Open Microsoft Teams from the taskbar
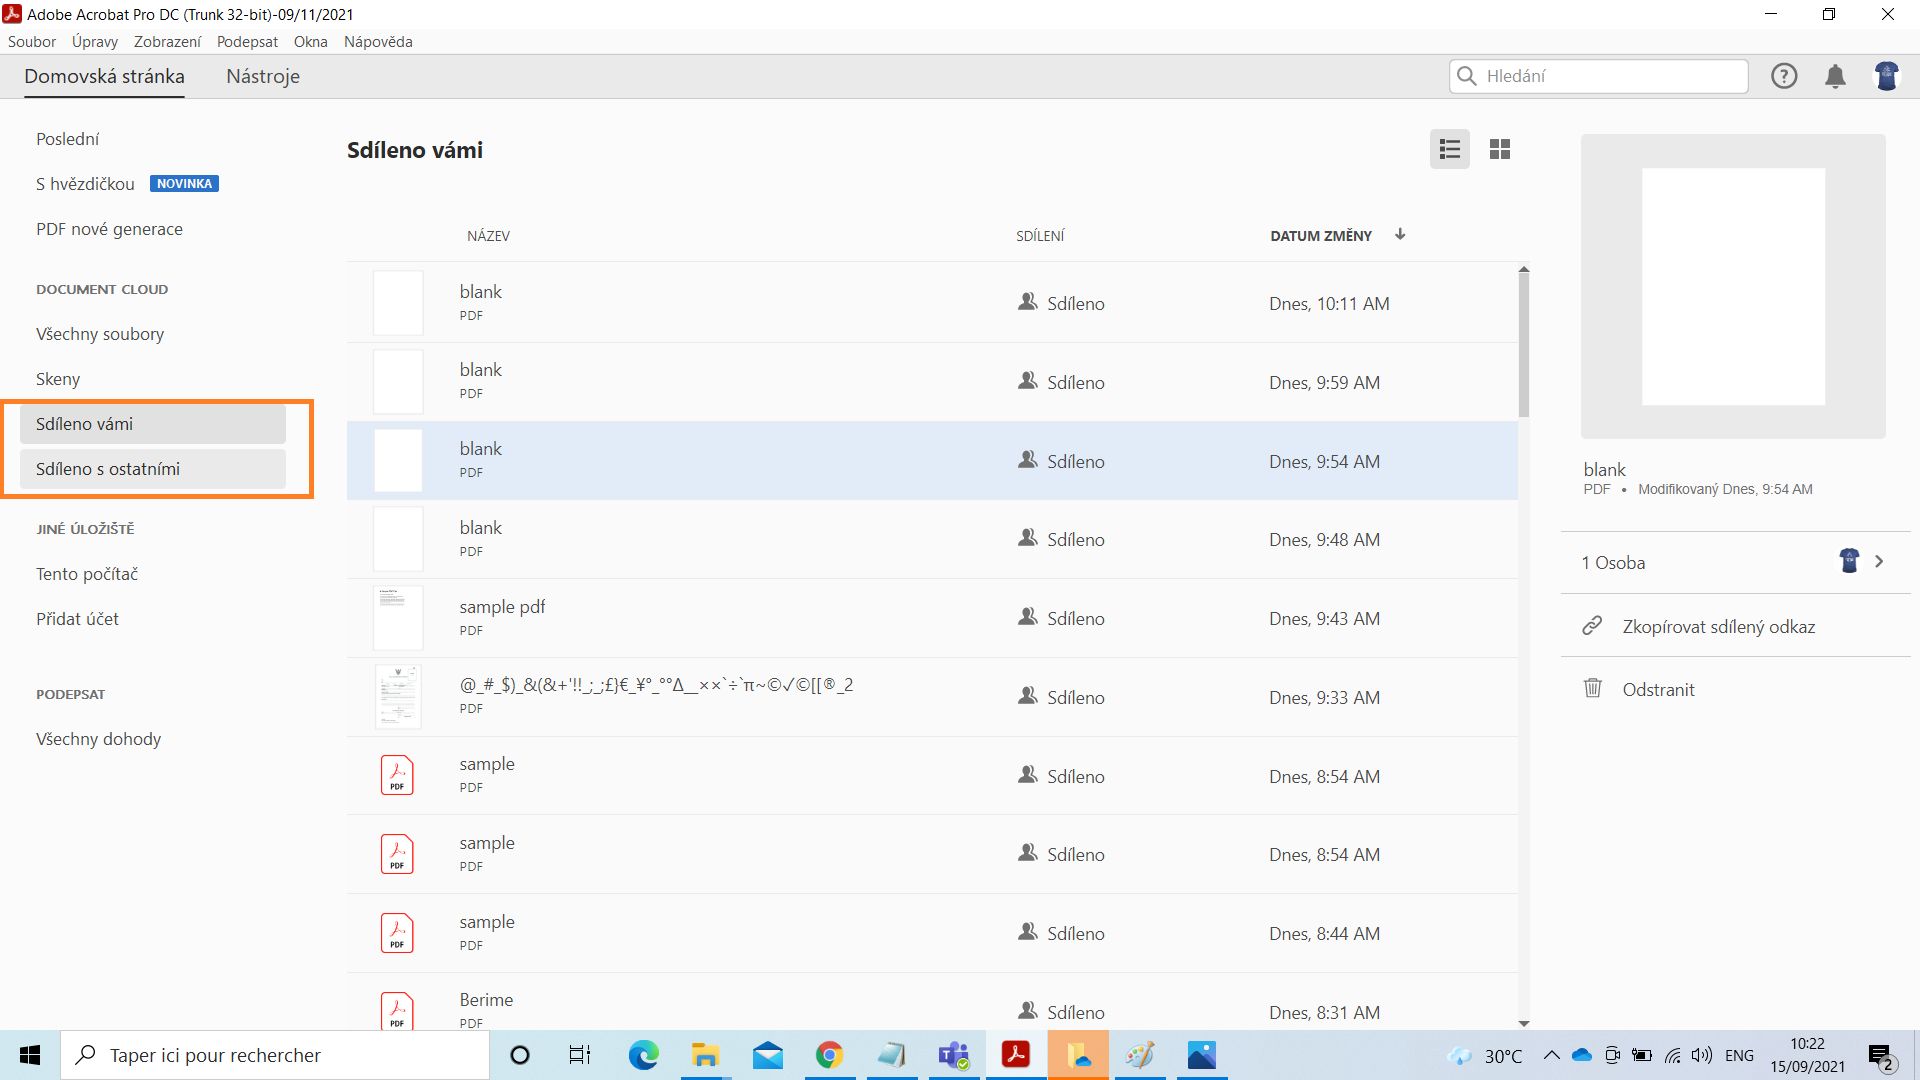Image resolution: width=1920 pixels, height=1080 pixels. tap(953, 1055)
